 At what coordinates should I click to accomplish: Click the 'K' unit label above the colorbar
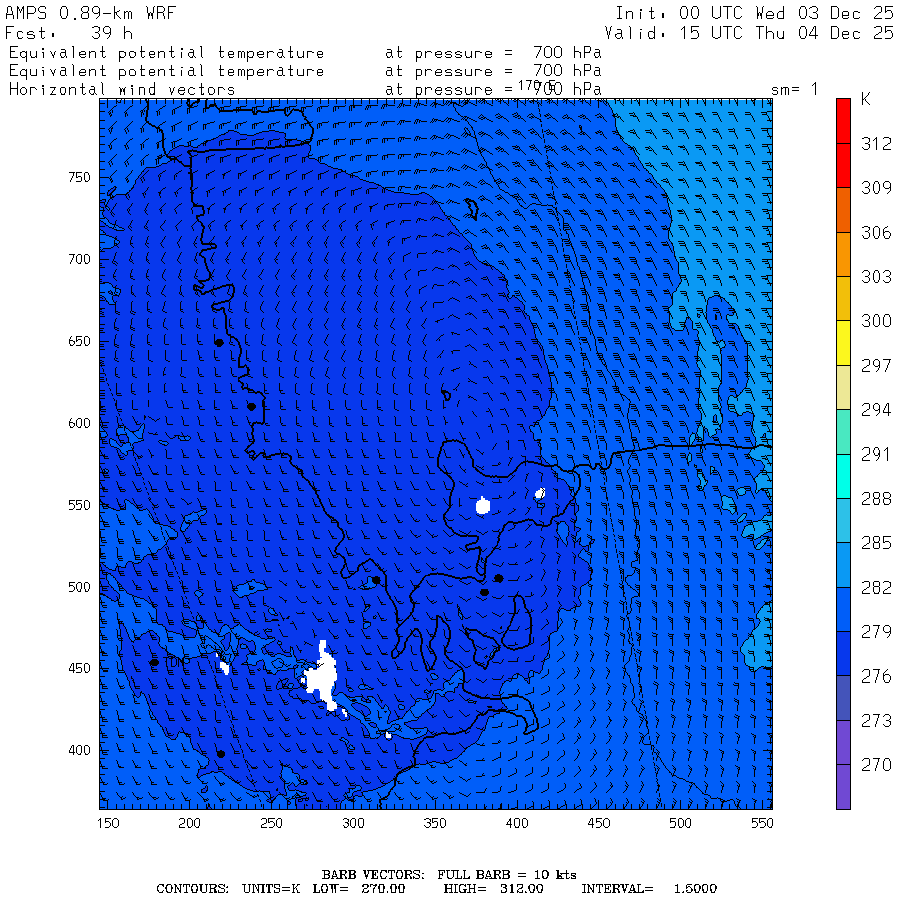point(866,99)
